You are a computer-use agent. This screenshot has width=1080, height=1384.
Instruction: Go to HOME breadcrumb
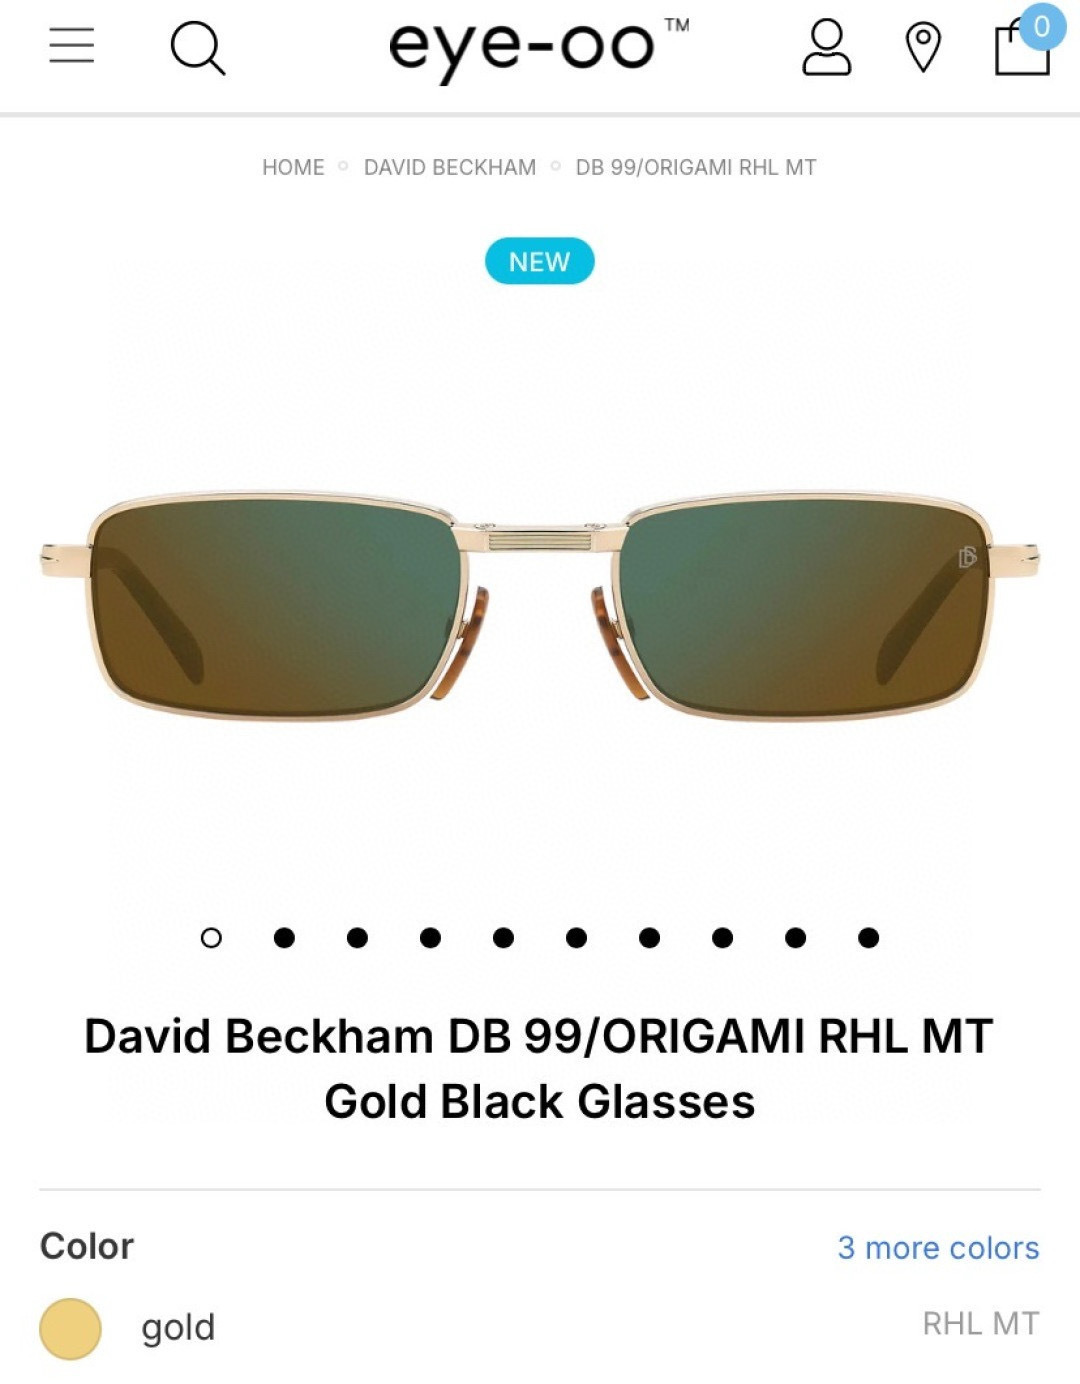[x=293, y=167]
